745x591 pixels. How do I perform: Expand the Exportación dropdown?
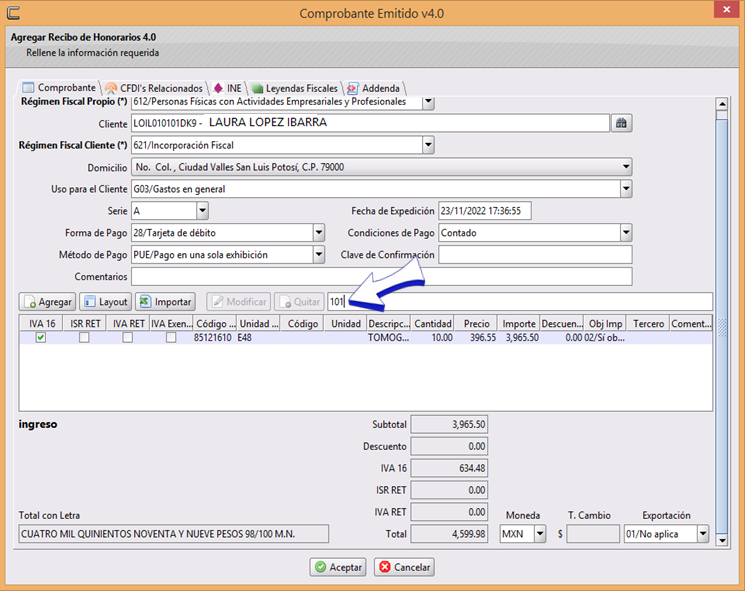point(703,534)
